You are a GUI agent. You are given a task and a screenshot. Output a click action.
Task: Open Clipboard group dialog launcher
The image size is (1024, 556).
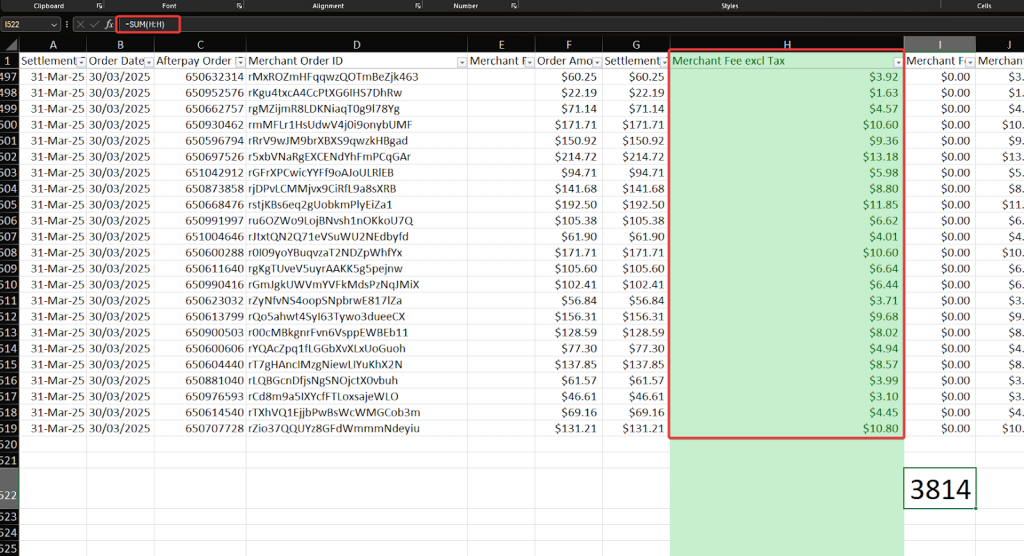[98, 6]
